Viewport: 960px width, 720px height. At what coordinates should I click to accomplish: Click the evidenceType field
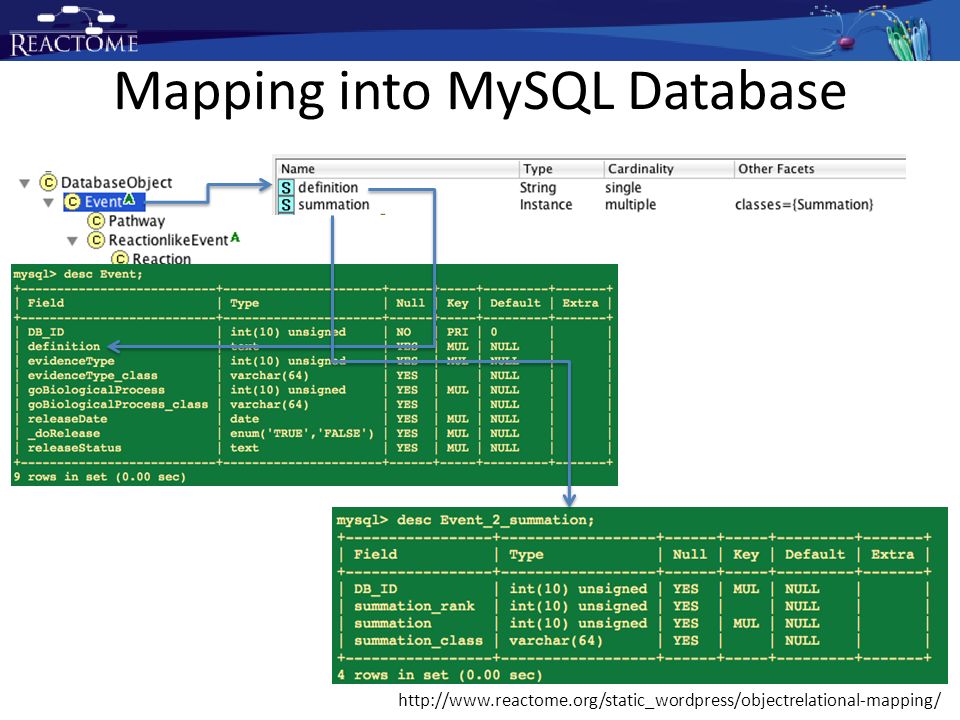(x=70, y=361)
